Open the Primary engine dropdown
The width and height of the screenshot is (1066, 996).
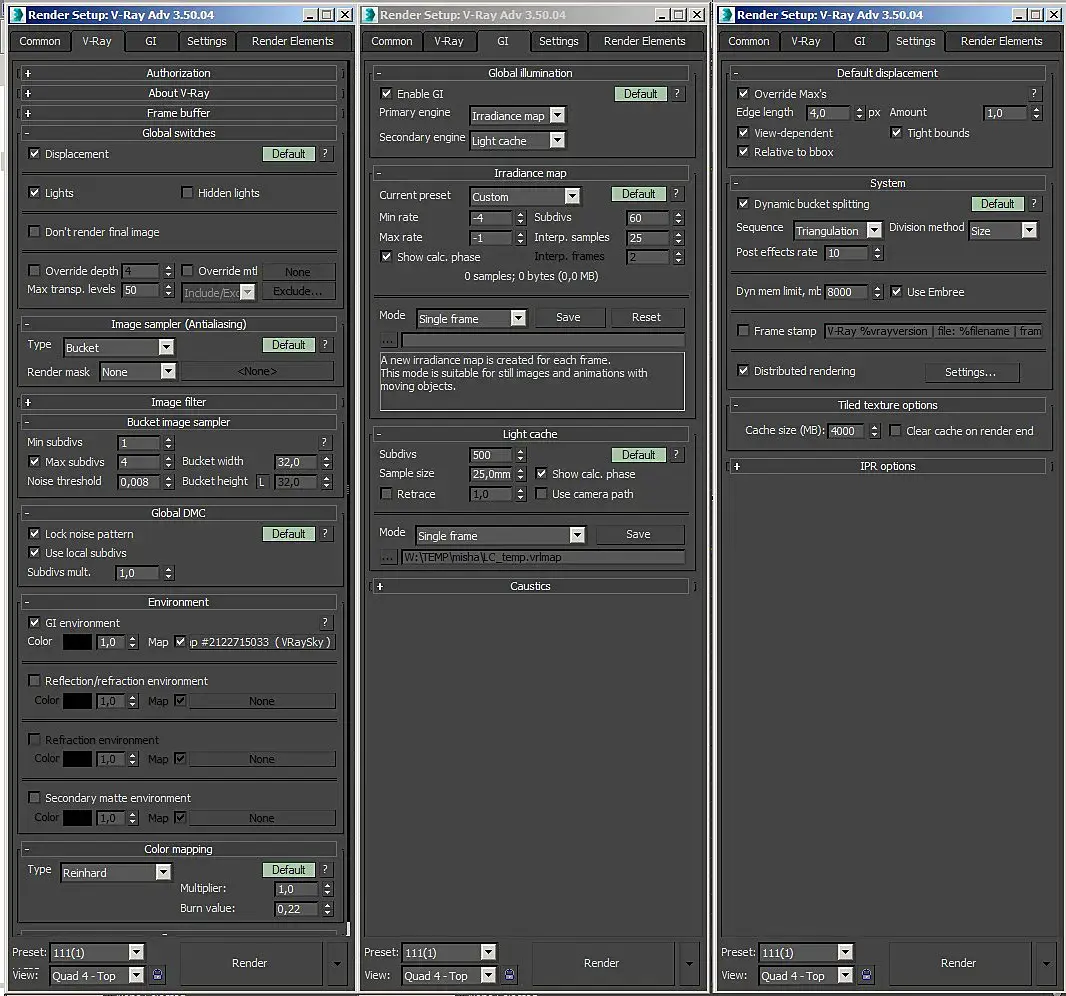pyautogui.click(x=517, y=116)
